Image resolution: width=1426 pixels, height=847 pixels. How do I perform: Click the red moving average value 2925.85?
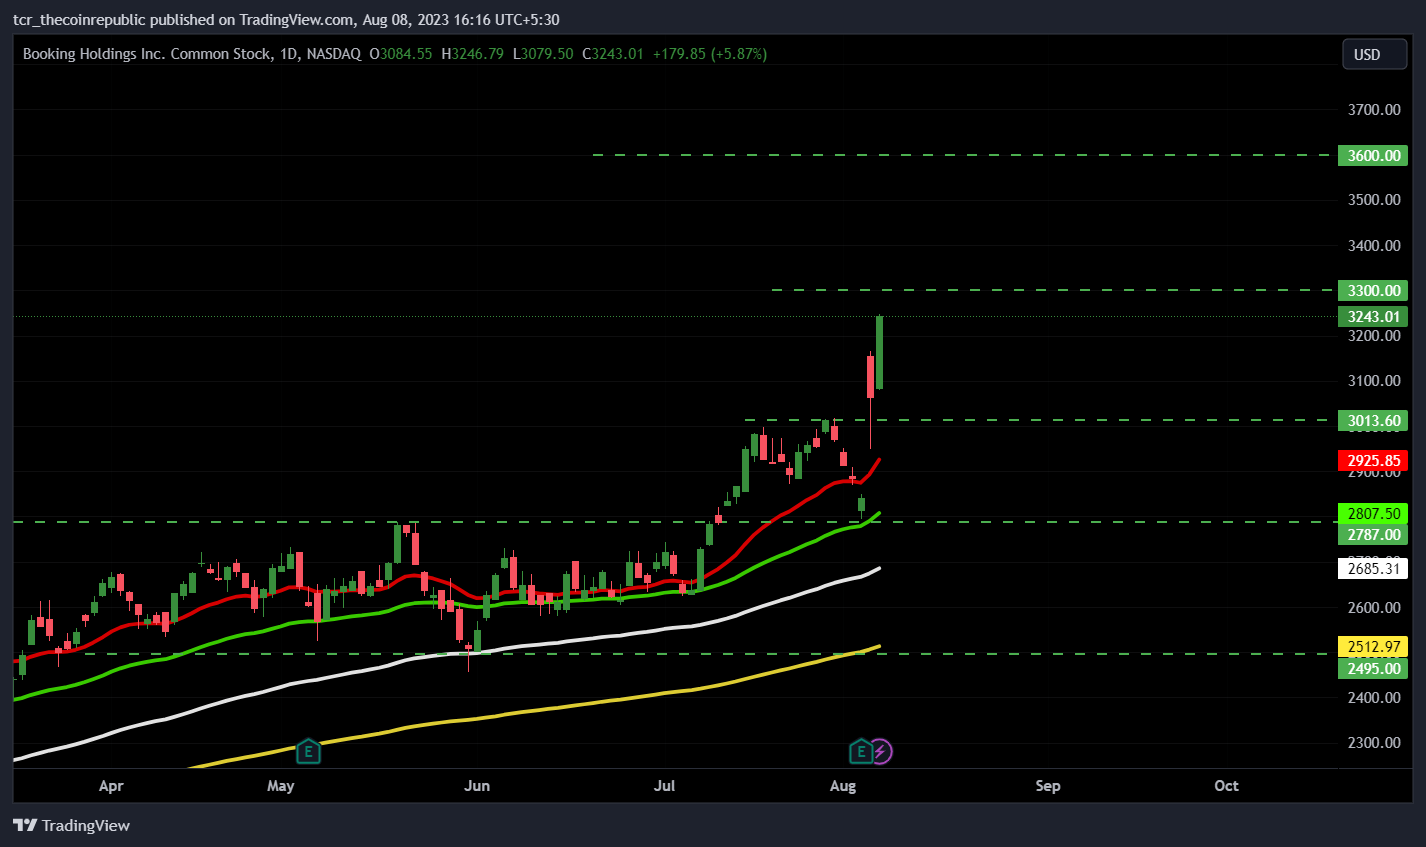(1373, 461)
